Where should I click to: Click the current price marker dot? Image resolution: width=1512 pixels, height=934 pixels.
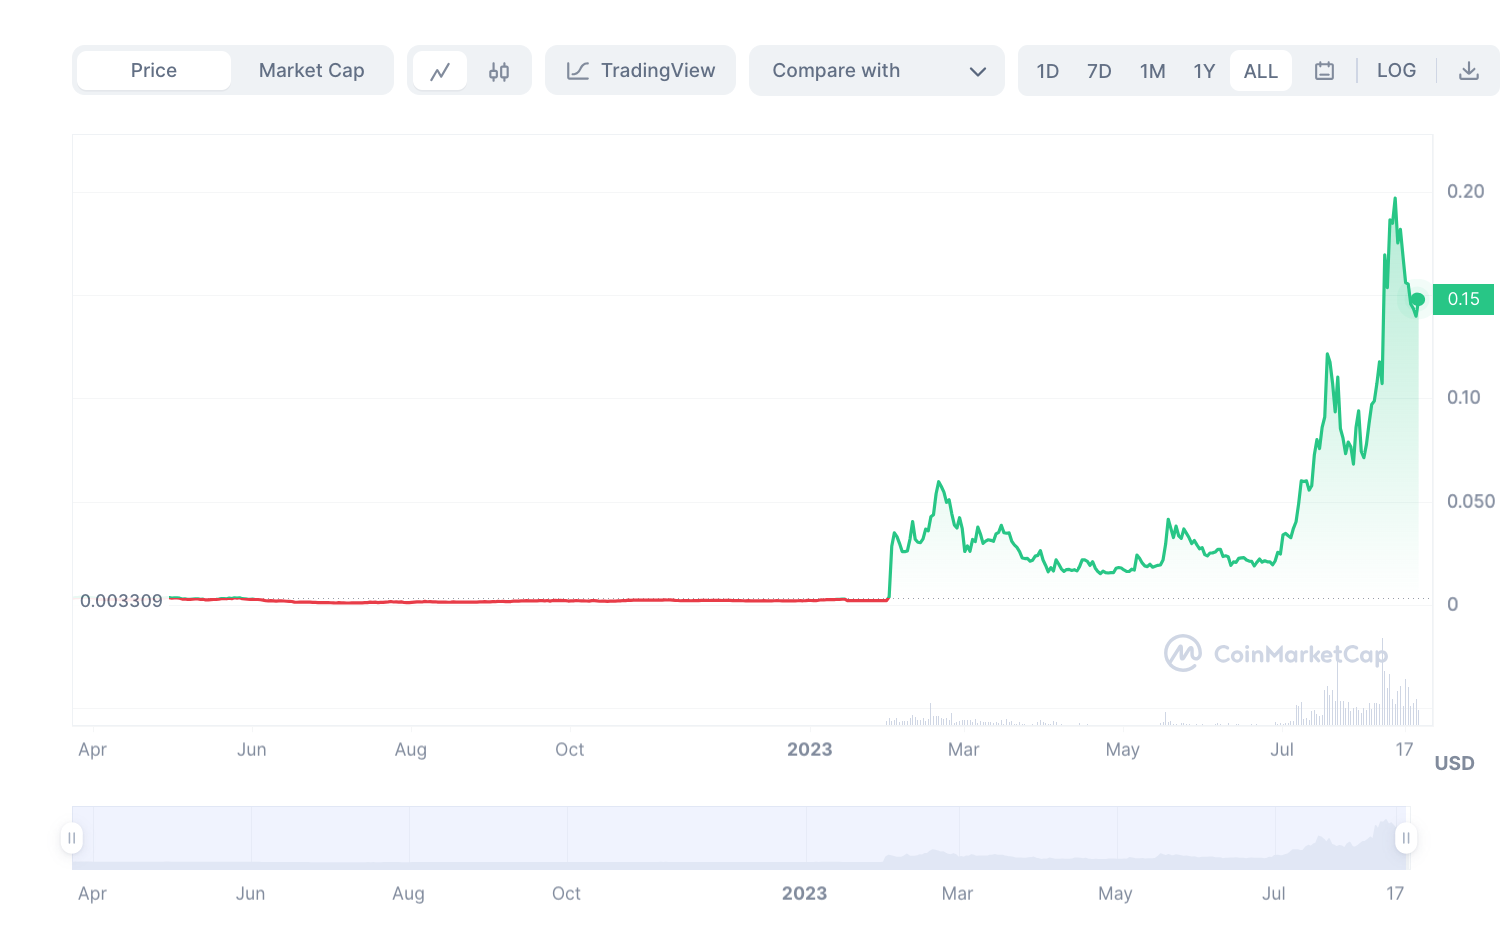click(x=1418, y=300)
